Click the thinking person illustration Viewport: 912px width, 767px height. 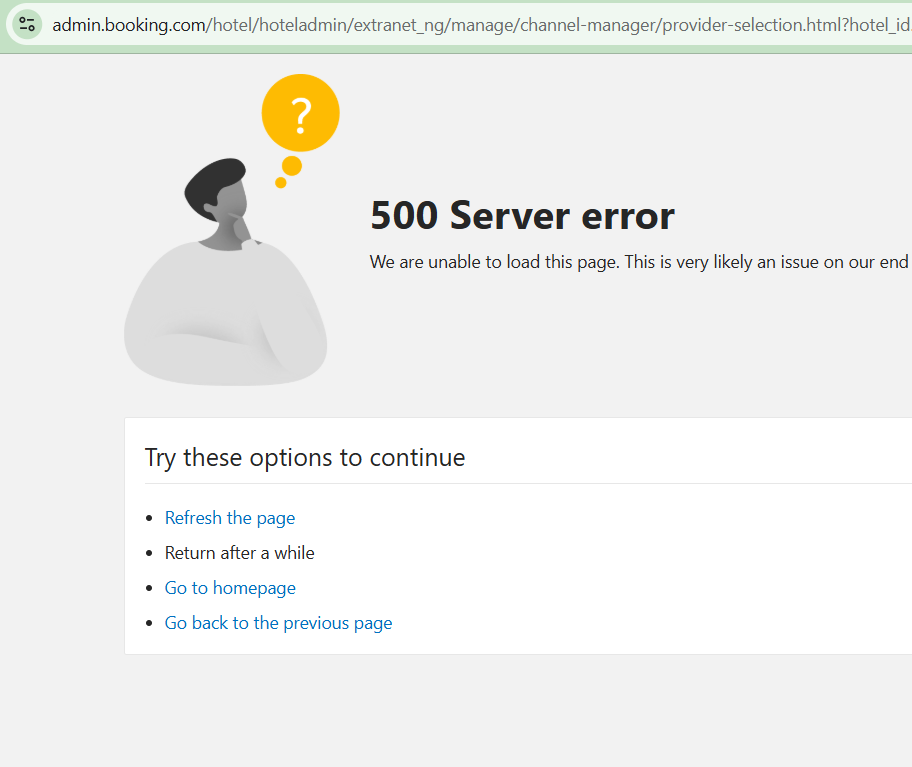[226, 272]
